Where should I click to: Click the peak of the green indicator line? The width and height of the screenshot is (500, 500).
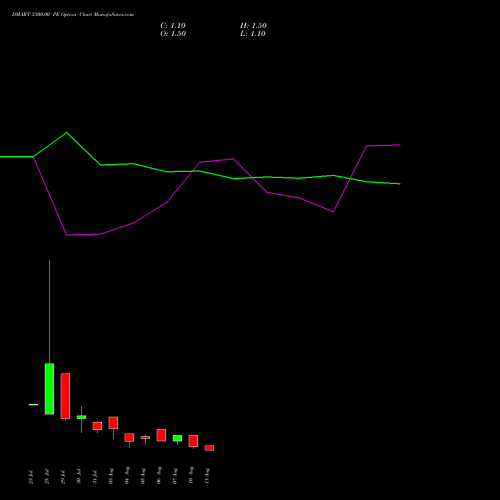[x=67, y=133]
